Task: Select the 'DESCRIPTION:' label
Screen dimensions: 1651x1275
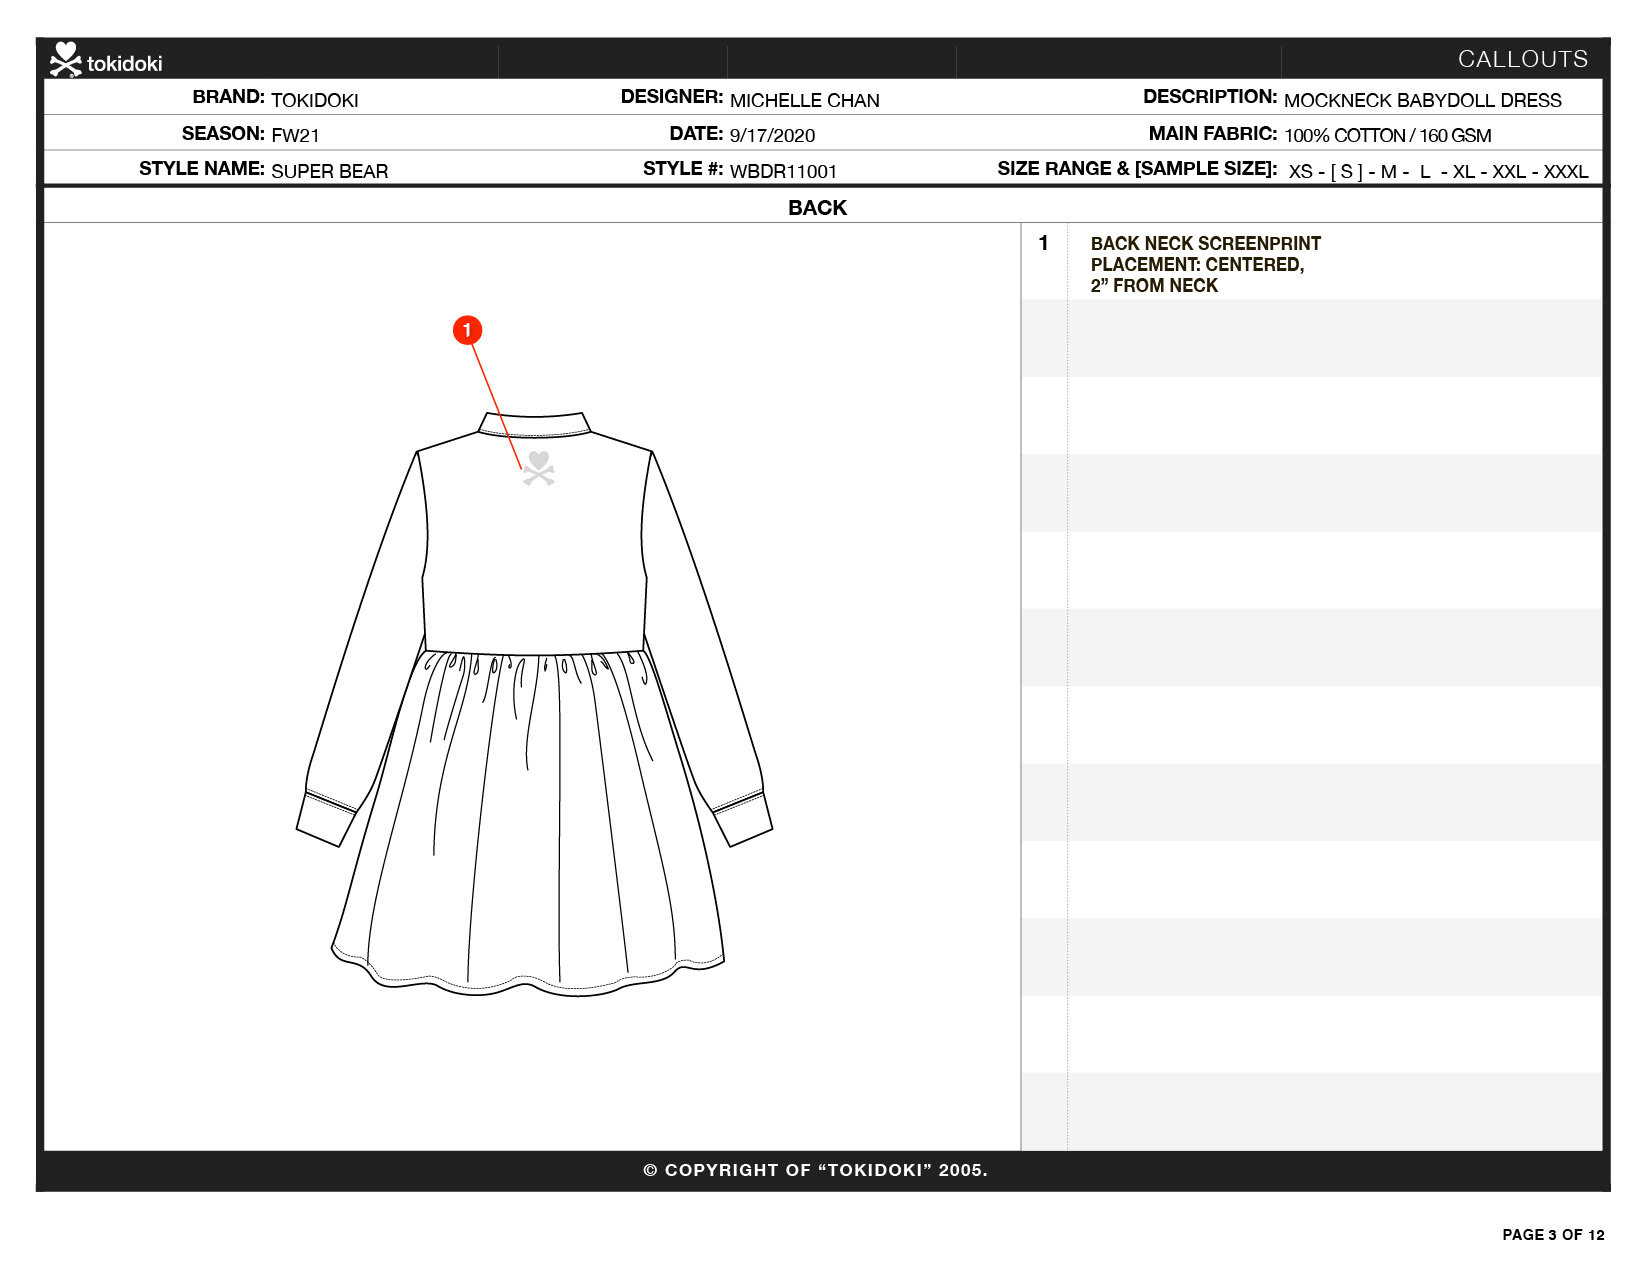Action: 1210,97
